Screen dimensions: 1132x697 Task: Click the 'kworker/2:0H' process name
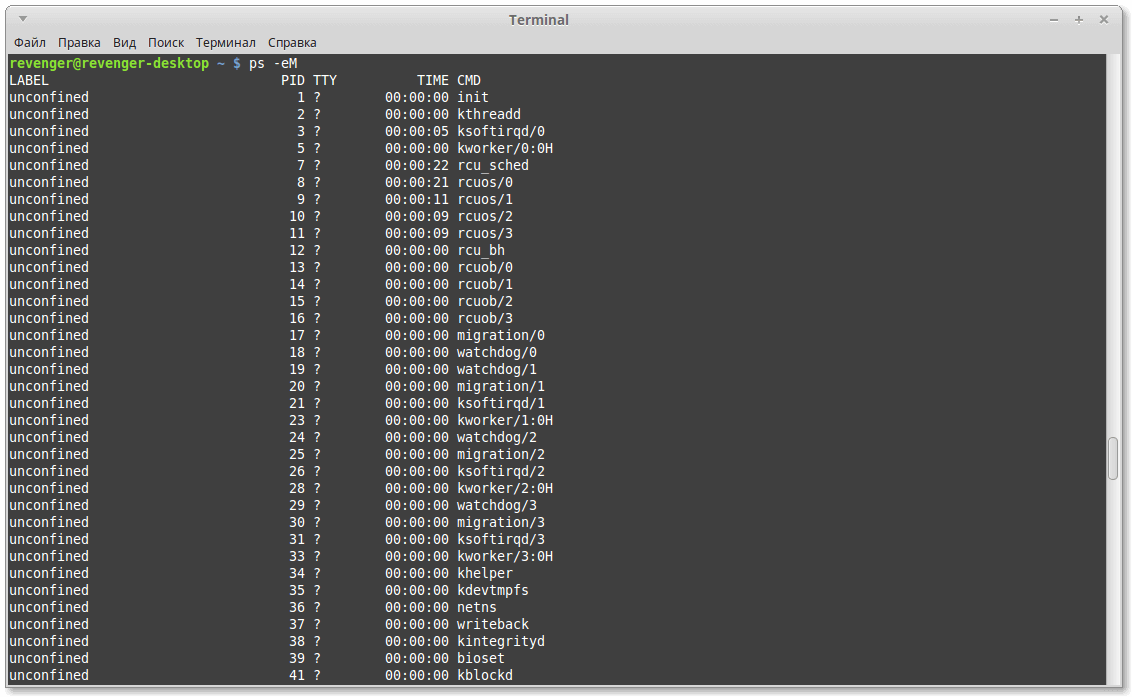coord(505,488)
